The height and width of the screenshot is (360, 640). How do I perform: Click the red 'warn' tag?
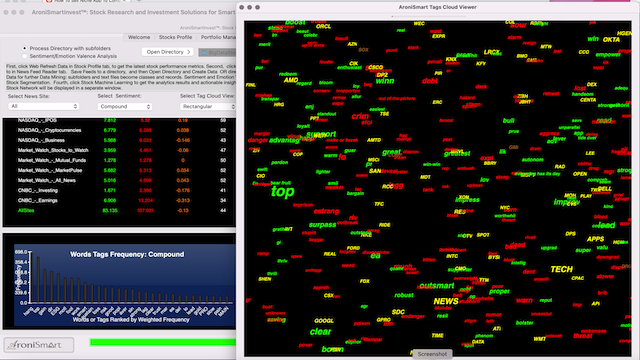(x=524, y=300)
